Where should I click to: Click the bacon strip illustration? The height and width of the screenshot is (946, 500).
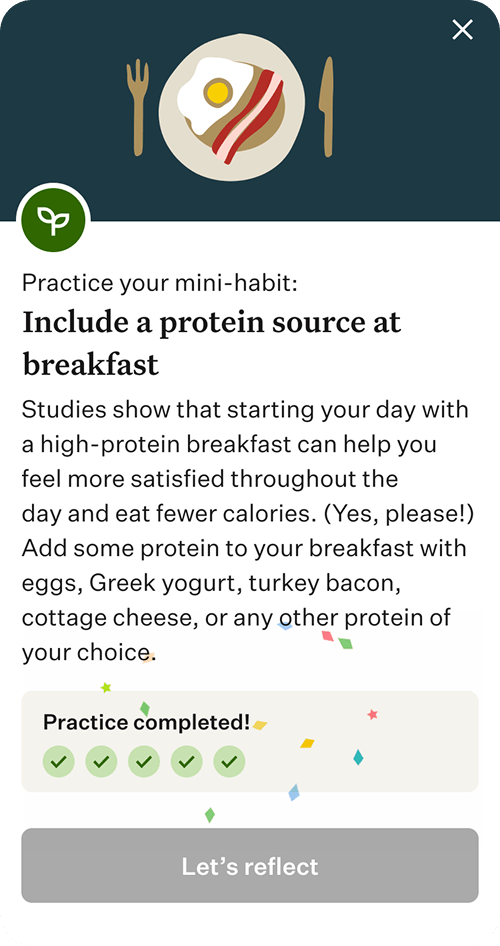(x=247, y=117)
